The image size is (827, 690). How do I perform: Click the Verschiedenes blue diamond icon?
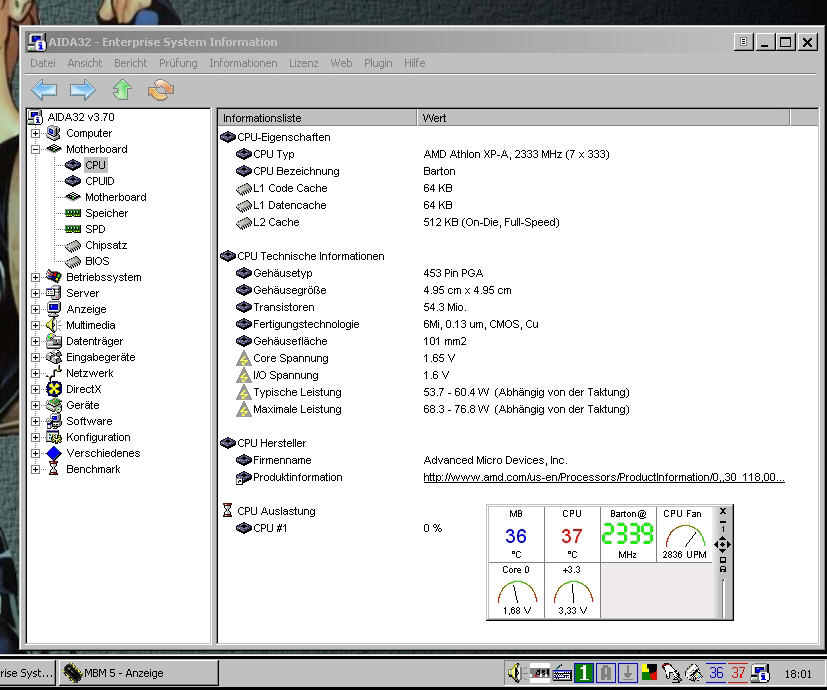(54, 453)
